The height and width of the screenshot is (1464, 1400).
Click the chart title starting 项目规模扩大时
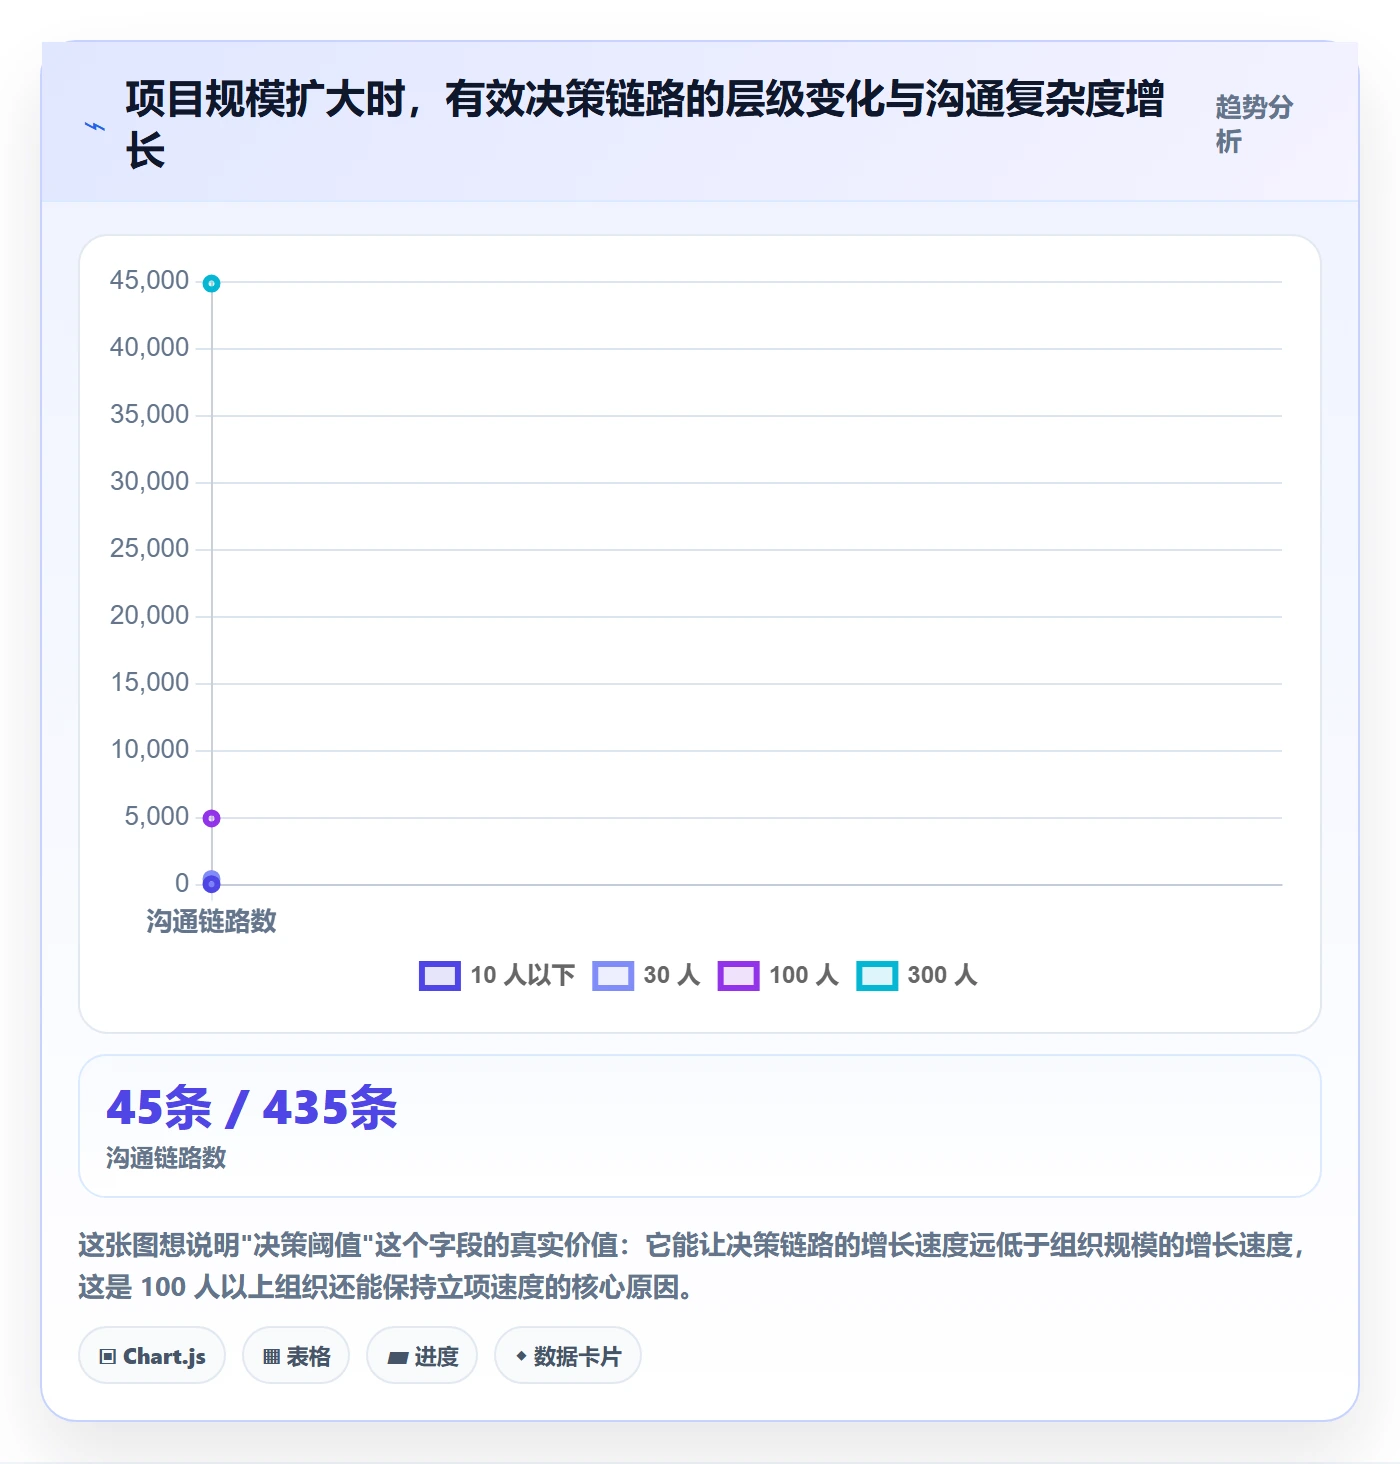pos(645,125)
